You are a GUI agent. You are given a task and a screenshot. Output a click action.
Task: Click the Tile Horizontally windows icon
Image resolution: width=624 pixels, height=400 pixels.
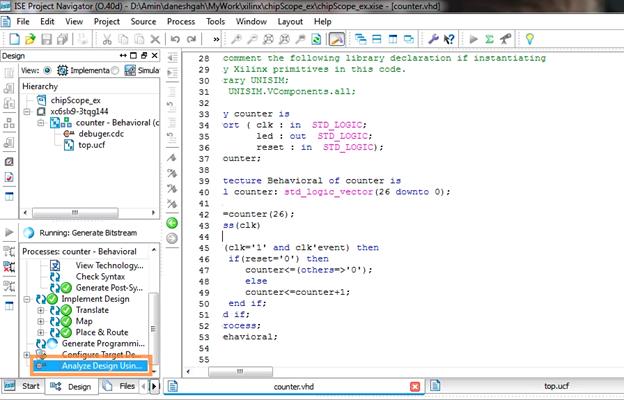click(x=376, y=39)
